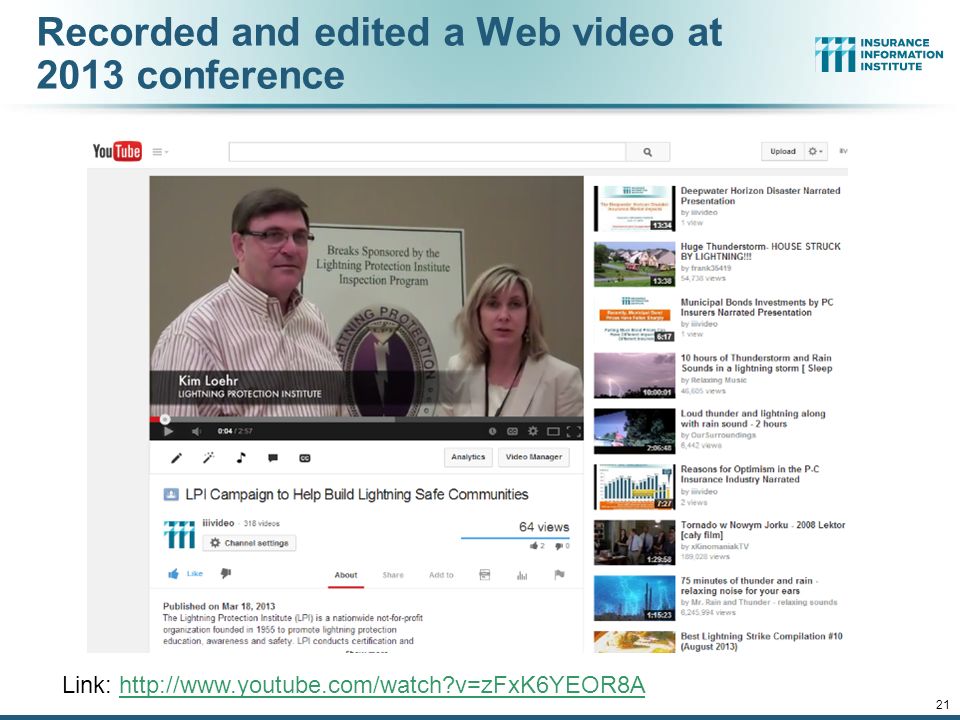Open Captions CC tool below video
Screen dimensions: 960x720
point(304,458)
